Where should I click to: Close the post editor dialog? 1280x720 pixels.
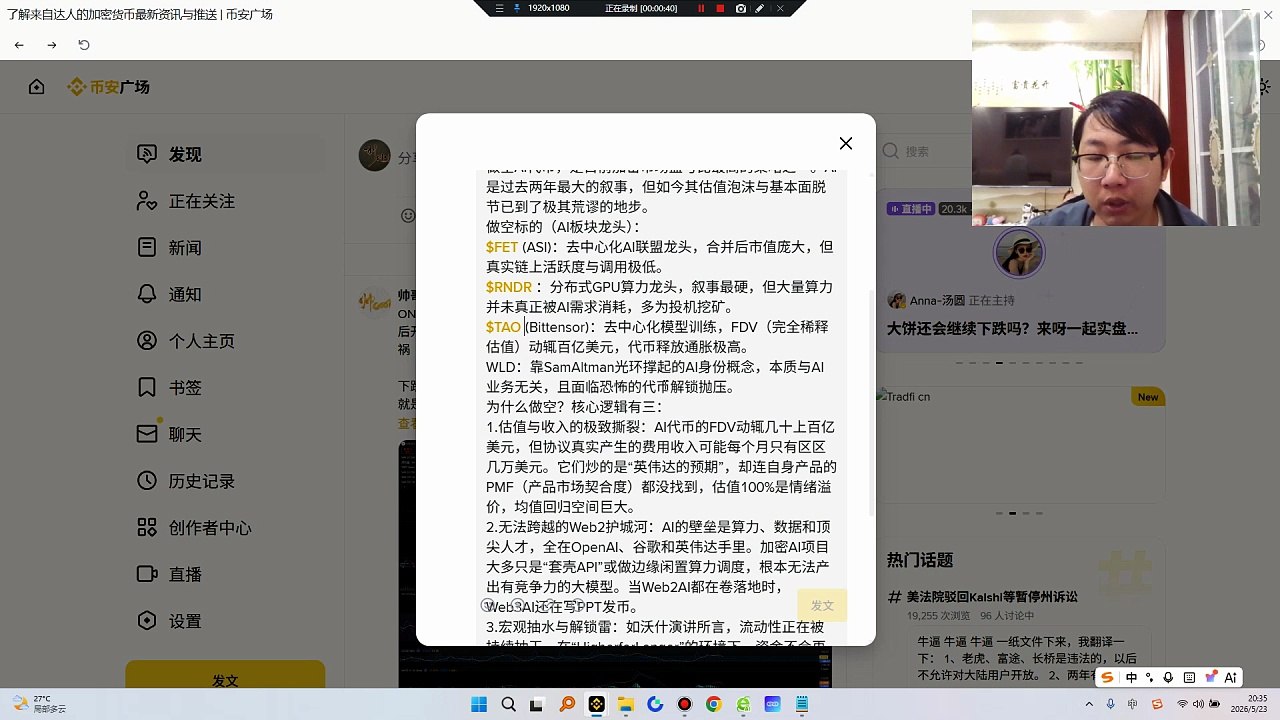click(846, 143)
